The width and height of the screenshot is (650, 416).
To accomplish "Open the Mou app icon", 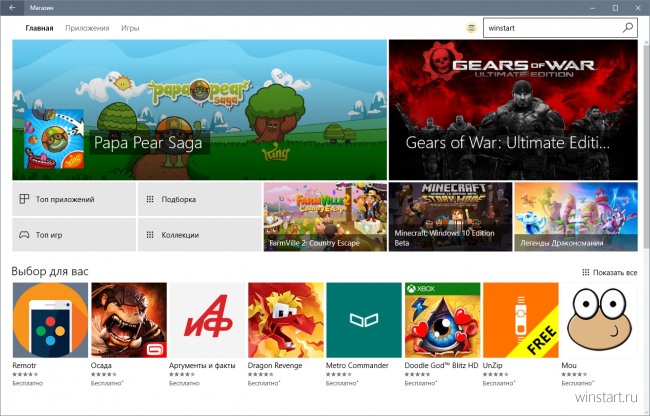I will coord(599,320).
